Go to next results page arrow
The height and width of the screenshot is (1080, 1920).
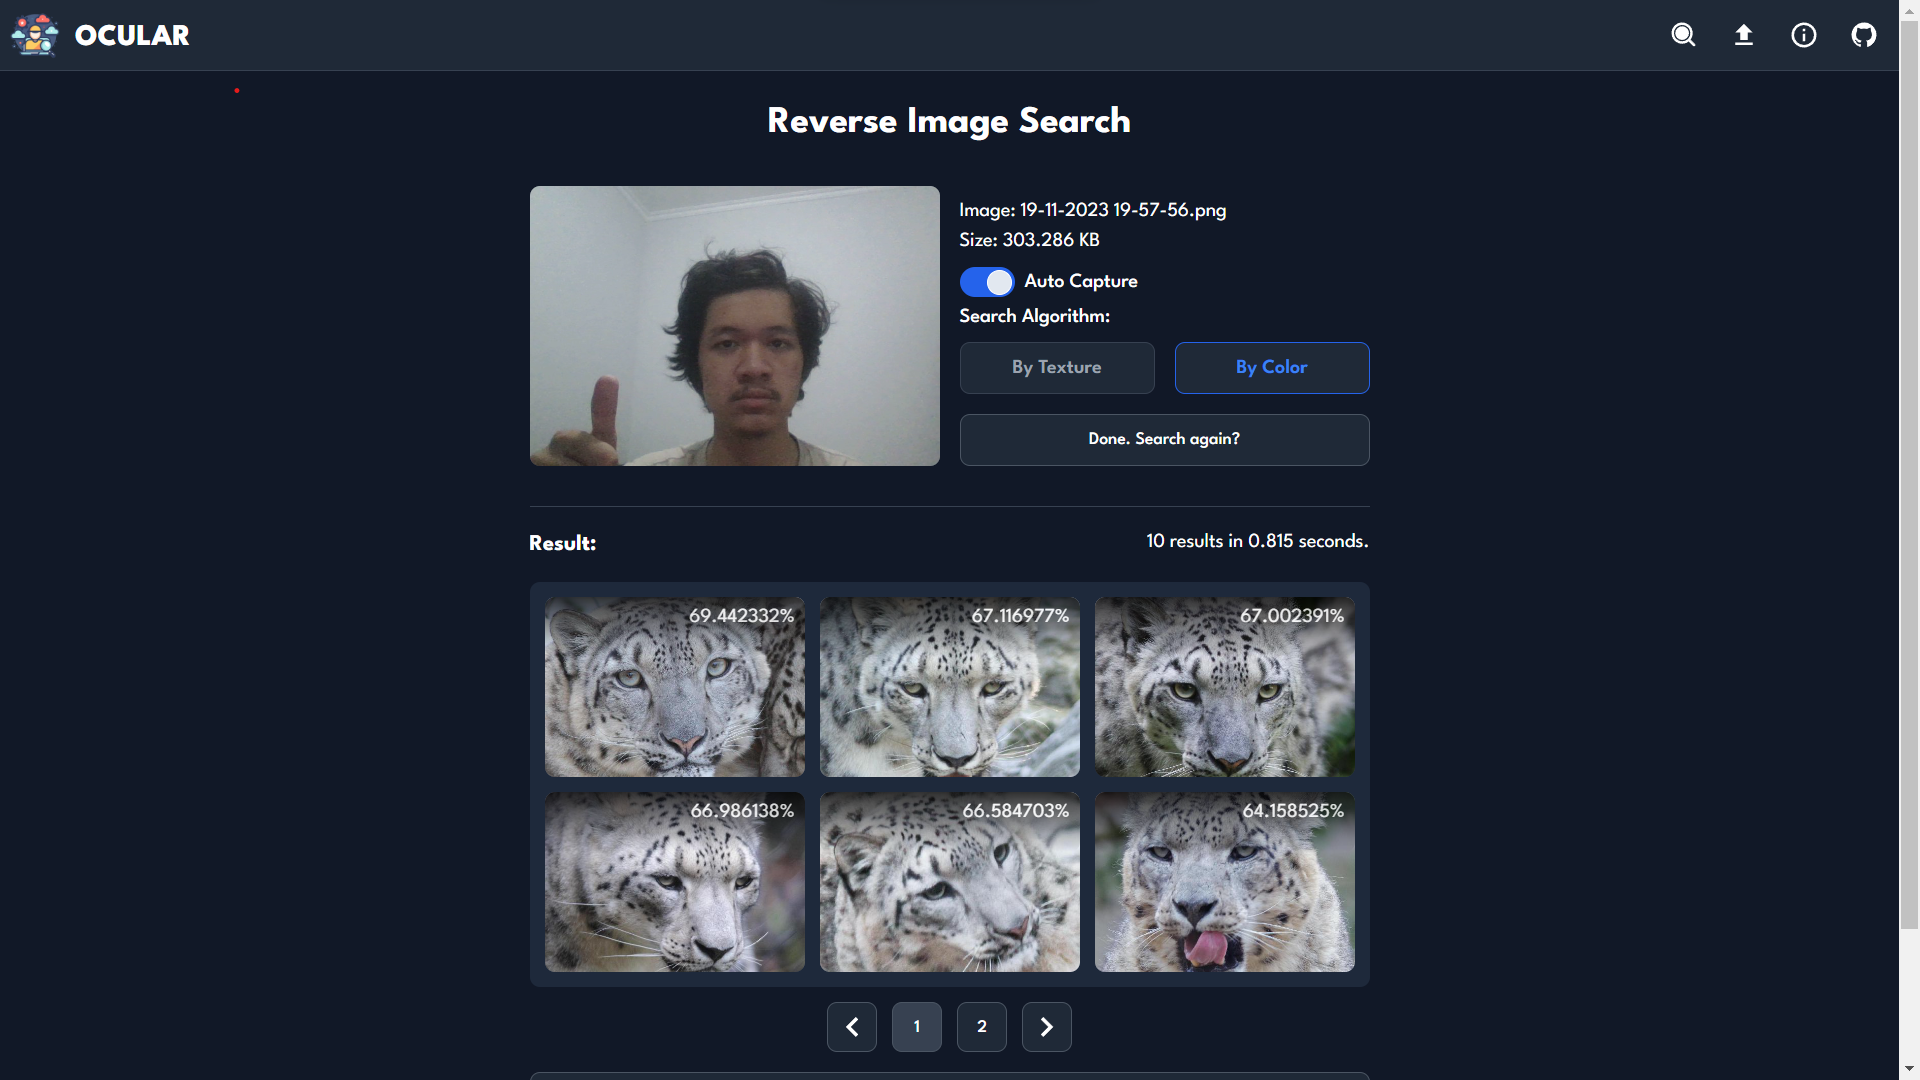pos(1046,1027)
